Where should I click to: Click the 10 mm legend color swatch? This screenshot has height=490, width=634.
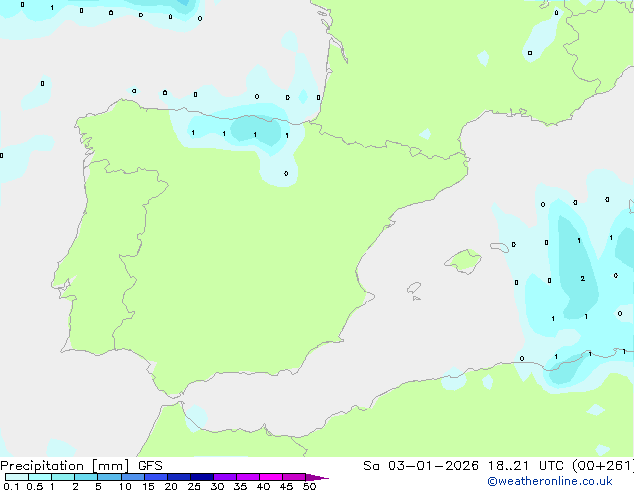[133, 477]
